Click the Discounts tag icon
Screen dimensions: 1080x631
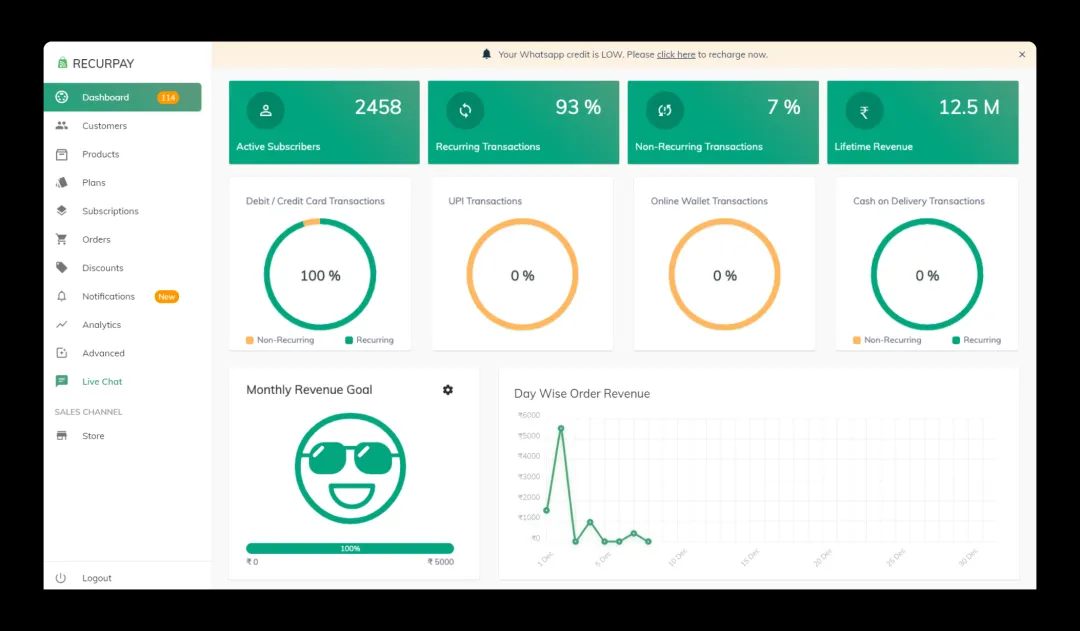coord(62,267)
